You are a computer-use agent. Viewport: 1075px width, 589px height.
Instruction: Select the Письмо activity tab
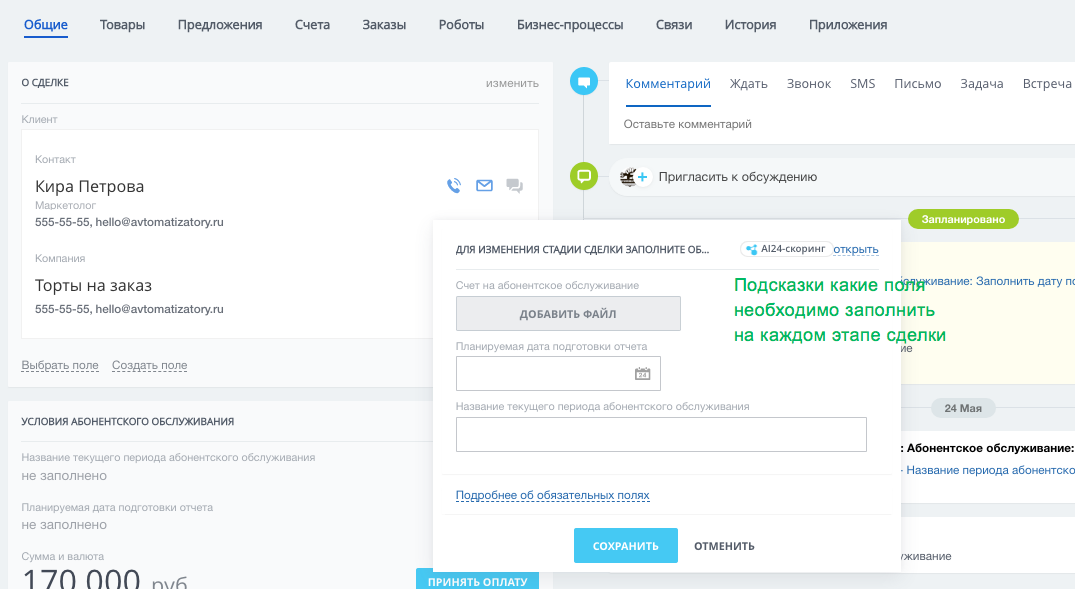click(x=917, y=84)
